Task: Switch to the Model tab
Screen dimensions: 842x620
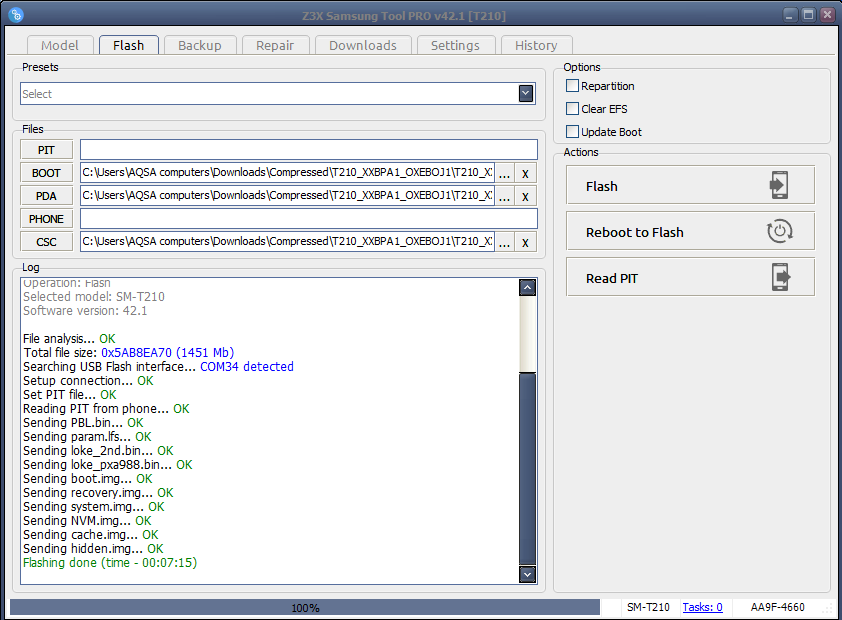Action: [x=60, y=46]
